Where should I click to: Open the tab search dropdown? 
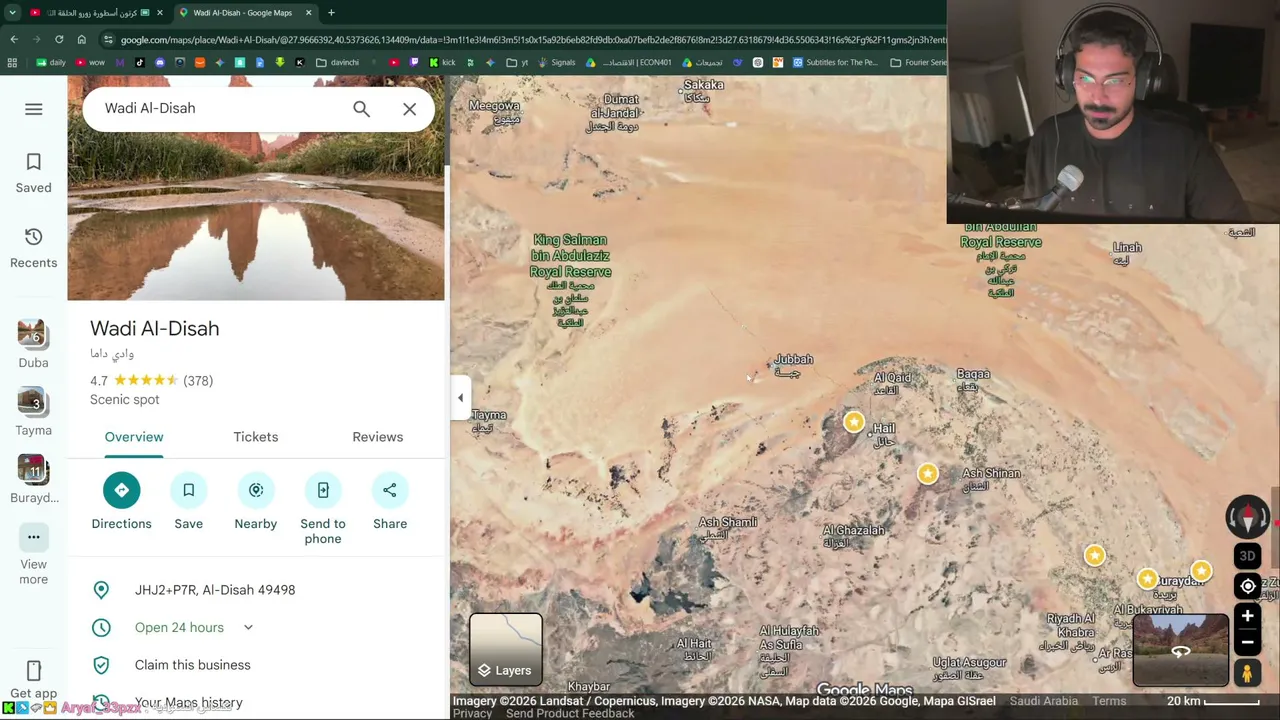[x=12, y=13]
